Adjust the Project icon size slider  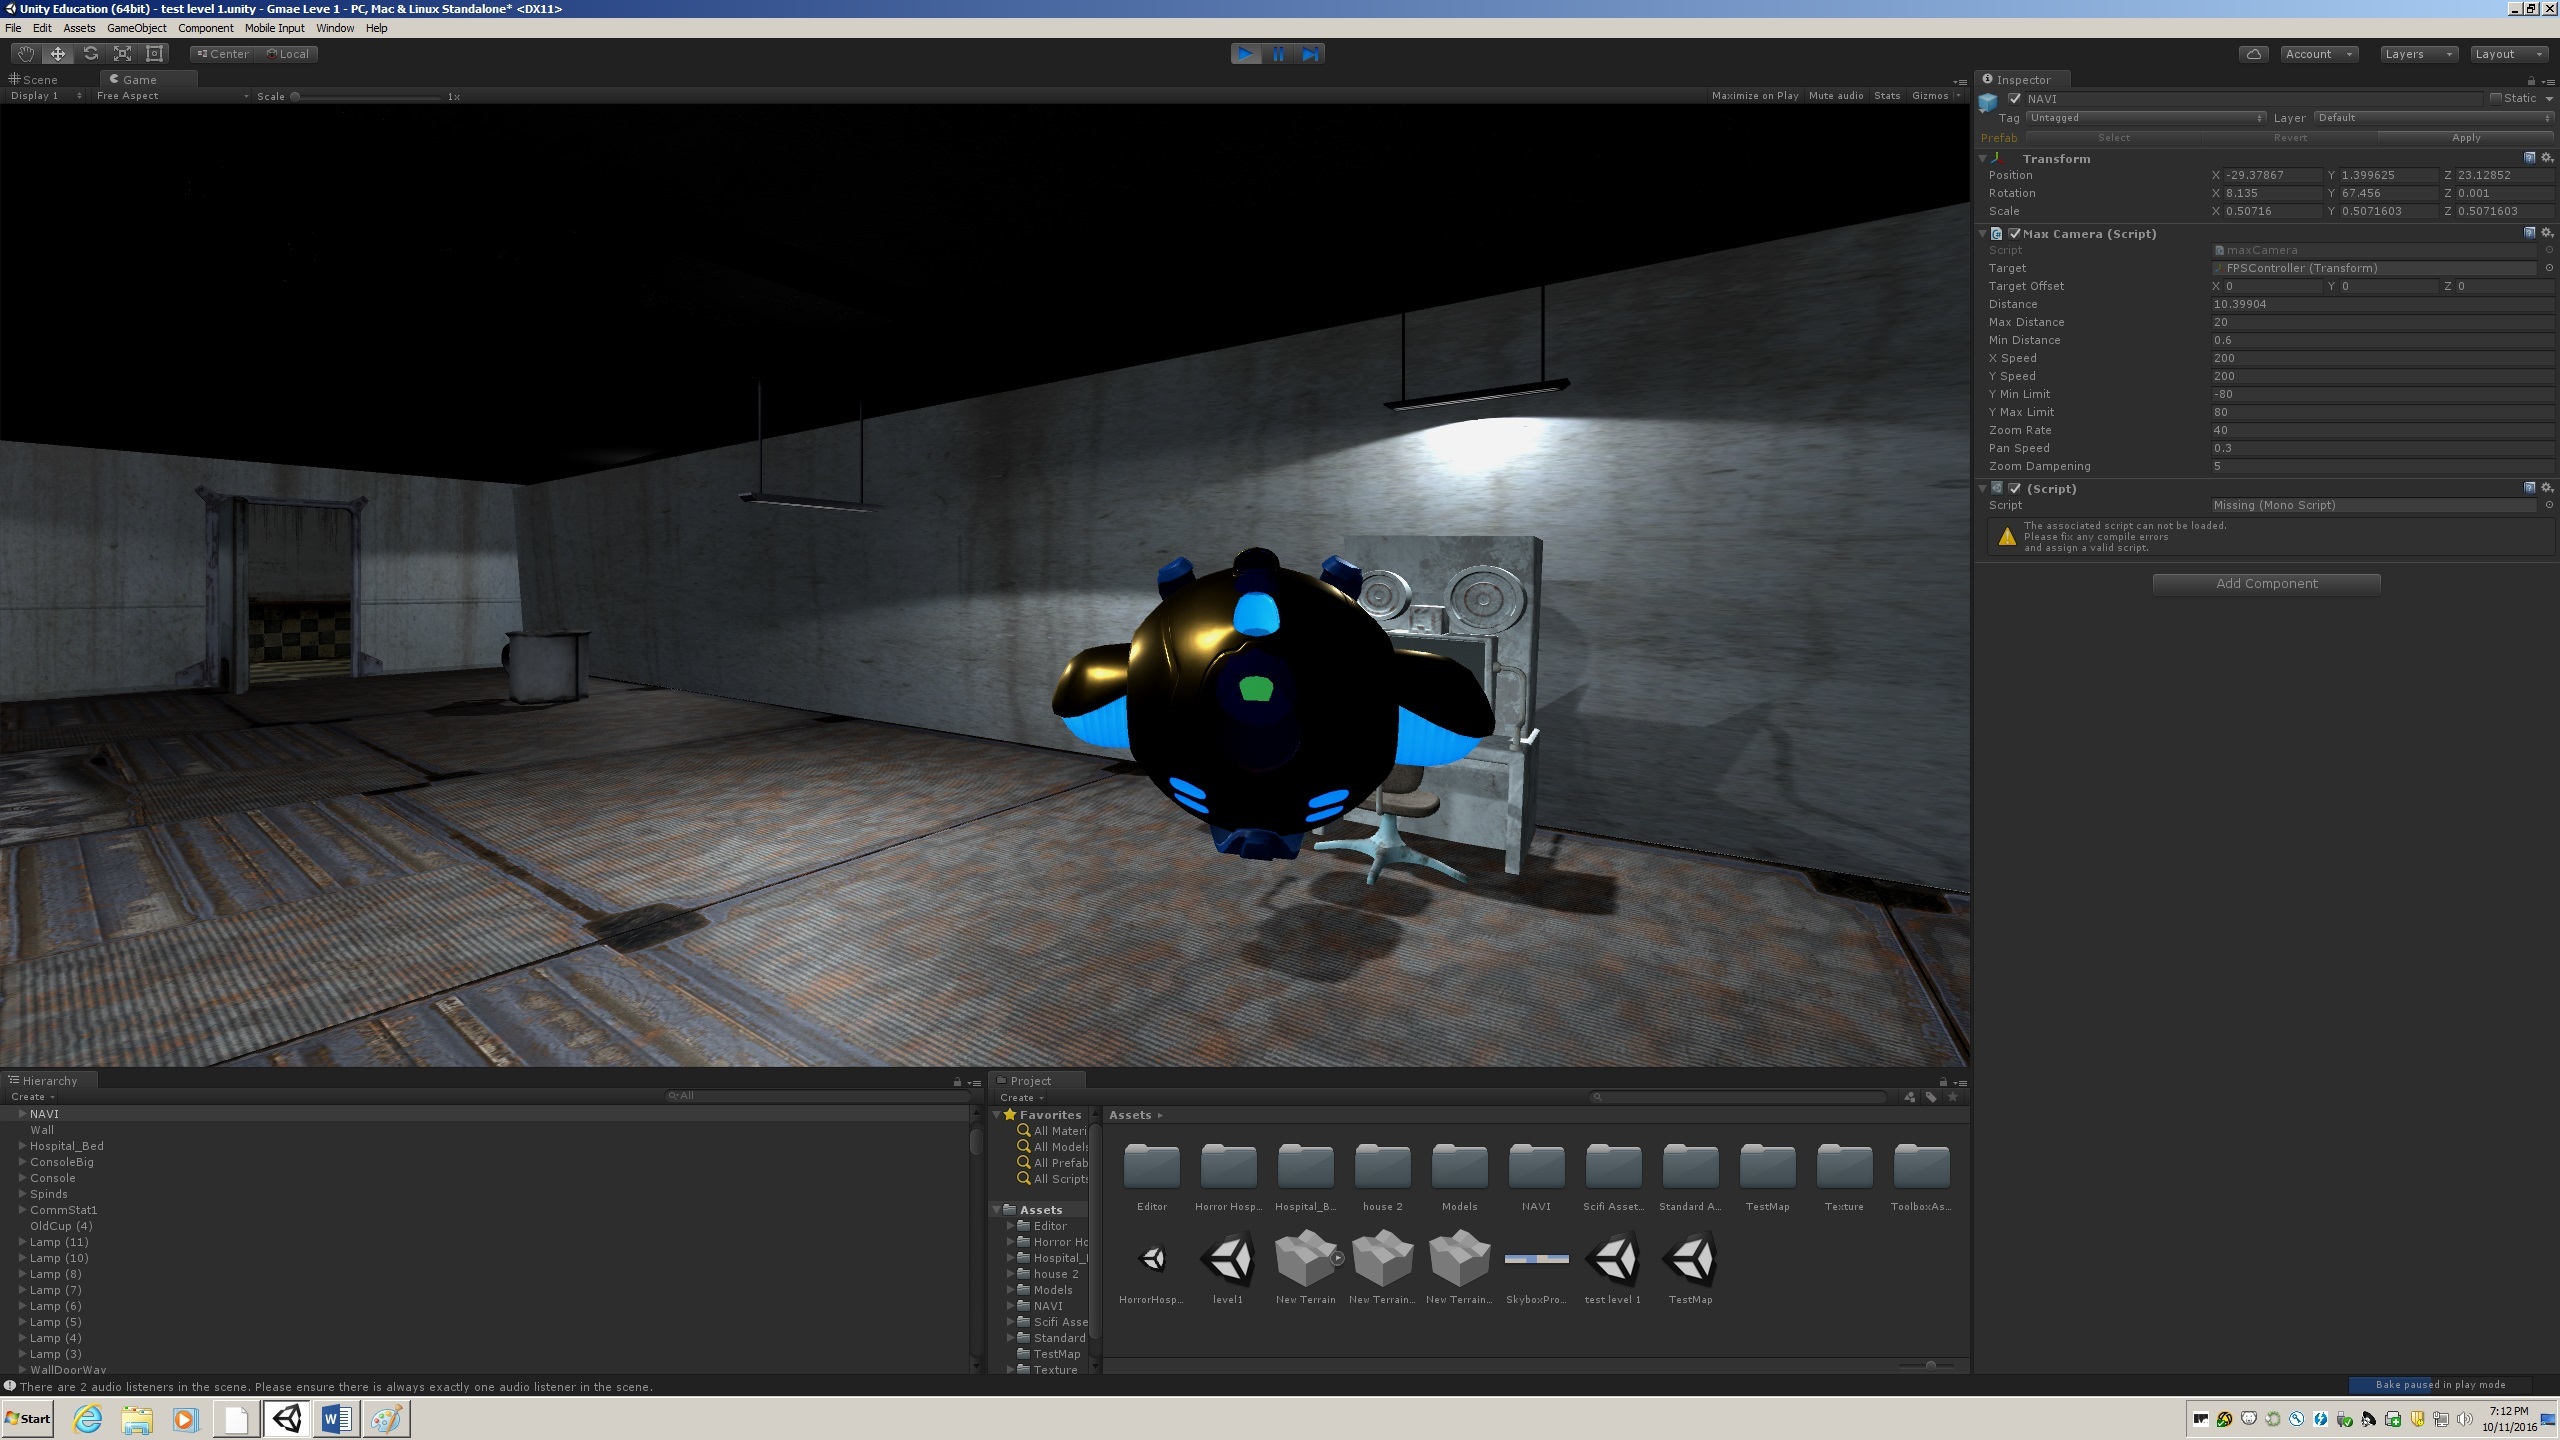tap(1929, 1365)
